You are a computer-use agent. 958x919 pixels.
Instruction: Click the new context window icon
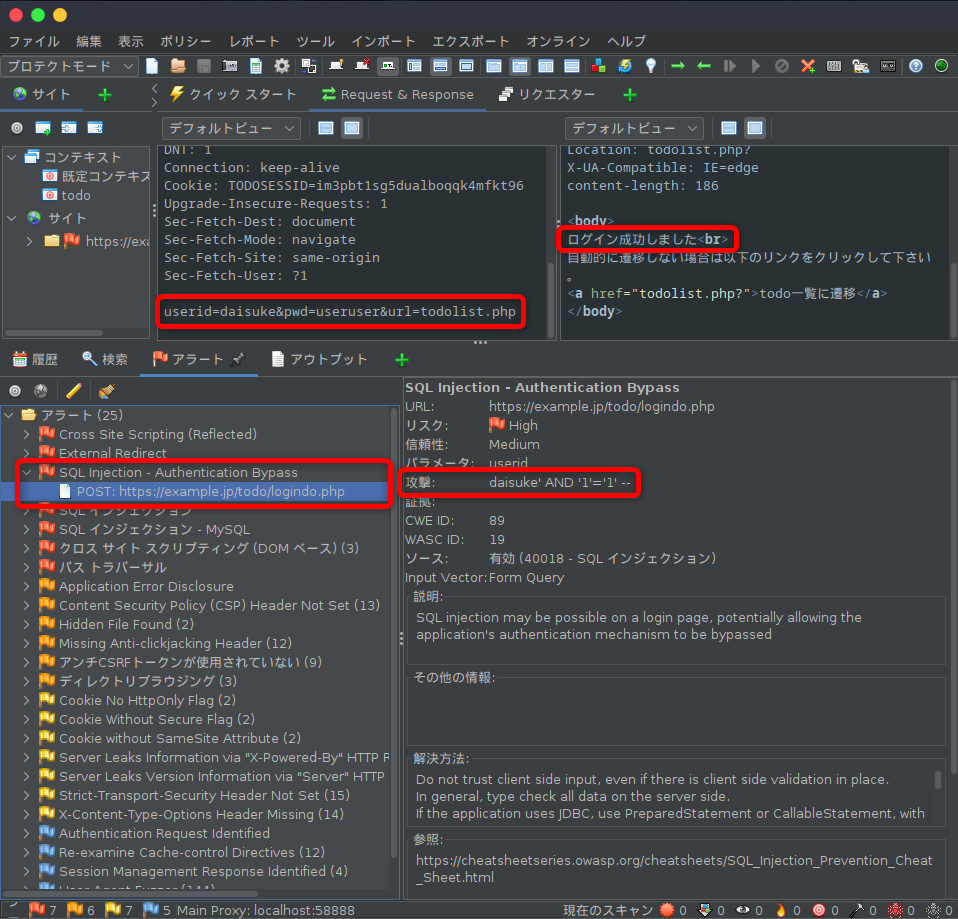pos(43,128)
